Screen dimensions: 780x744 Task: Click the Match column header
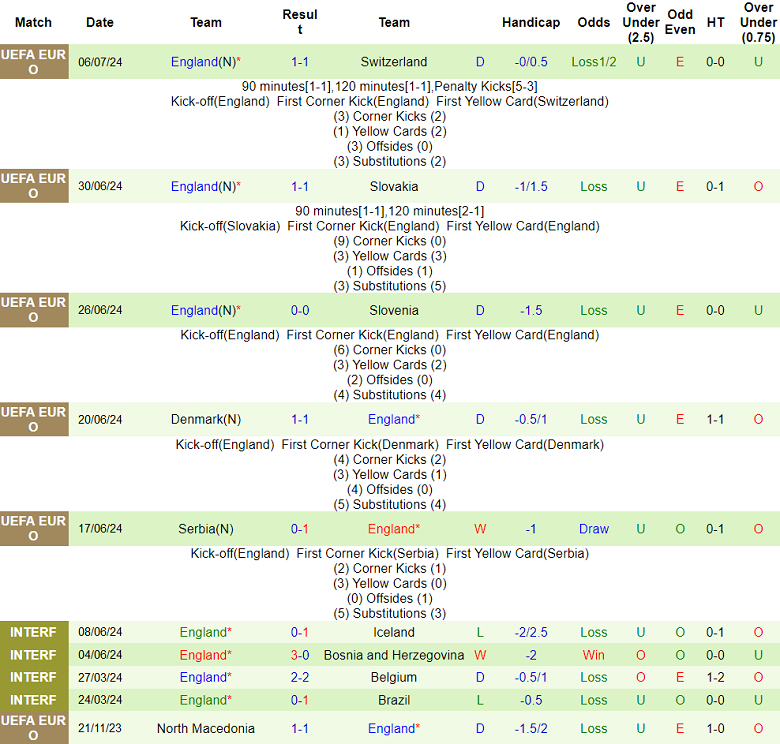(x=34, y=22)
